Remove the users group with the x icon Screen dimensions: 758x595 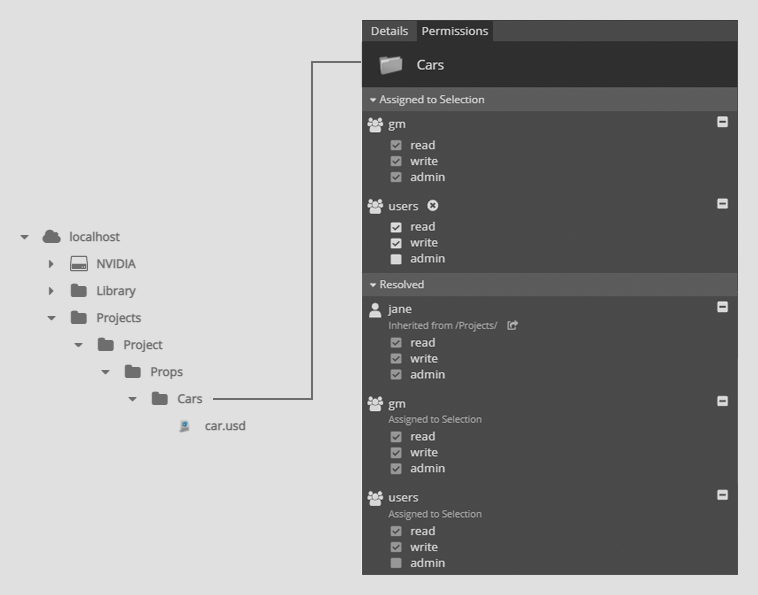(433, 206)
